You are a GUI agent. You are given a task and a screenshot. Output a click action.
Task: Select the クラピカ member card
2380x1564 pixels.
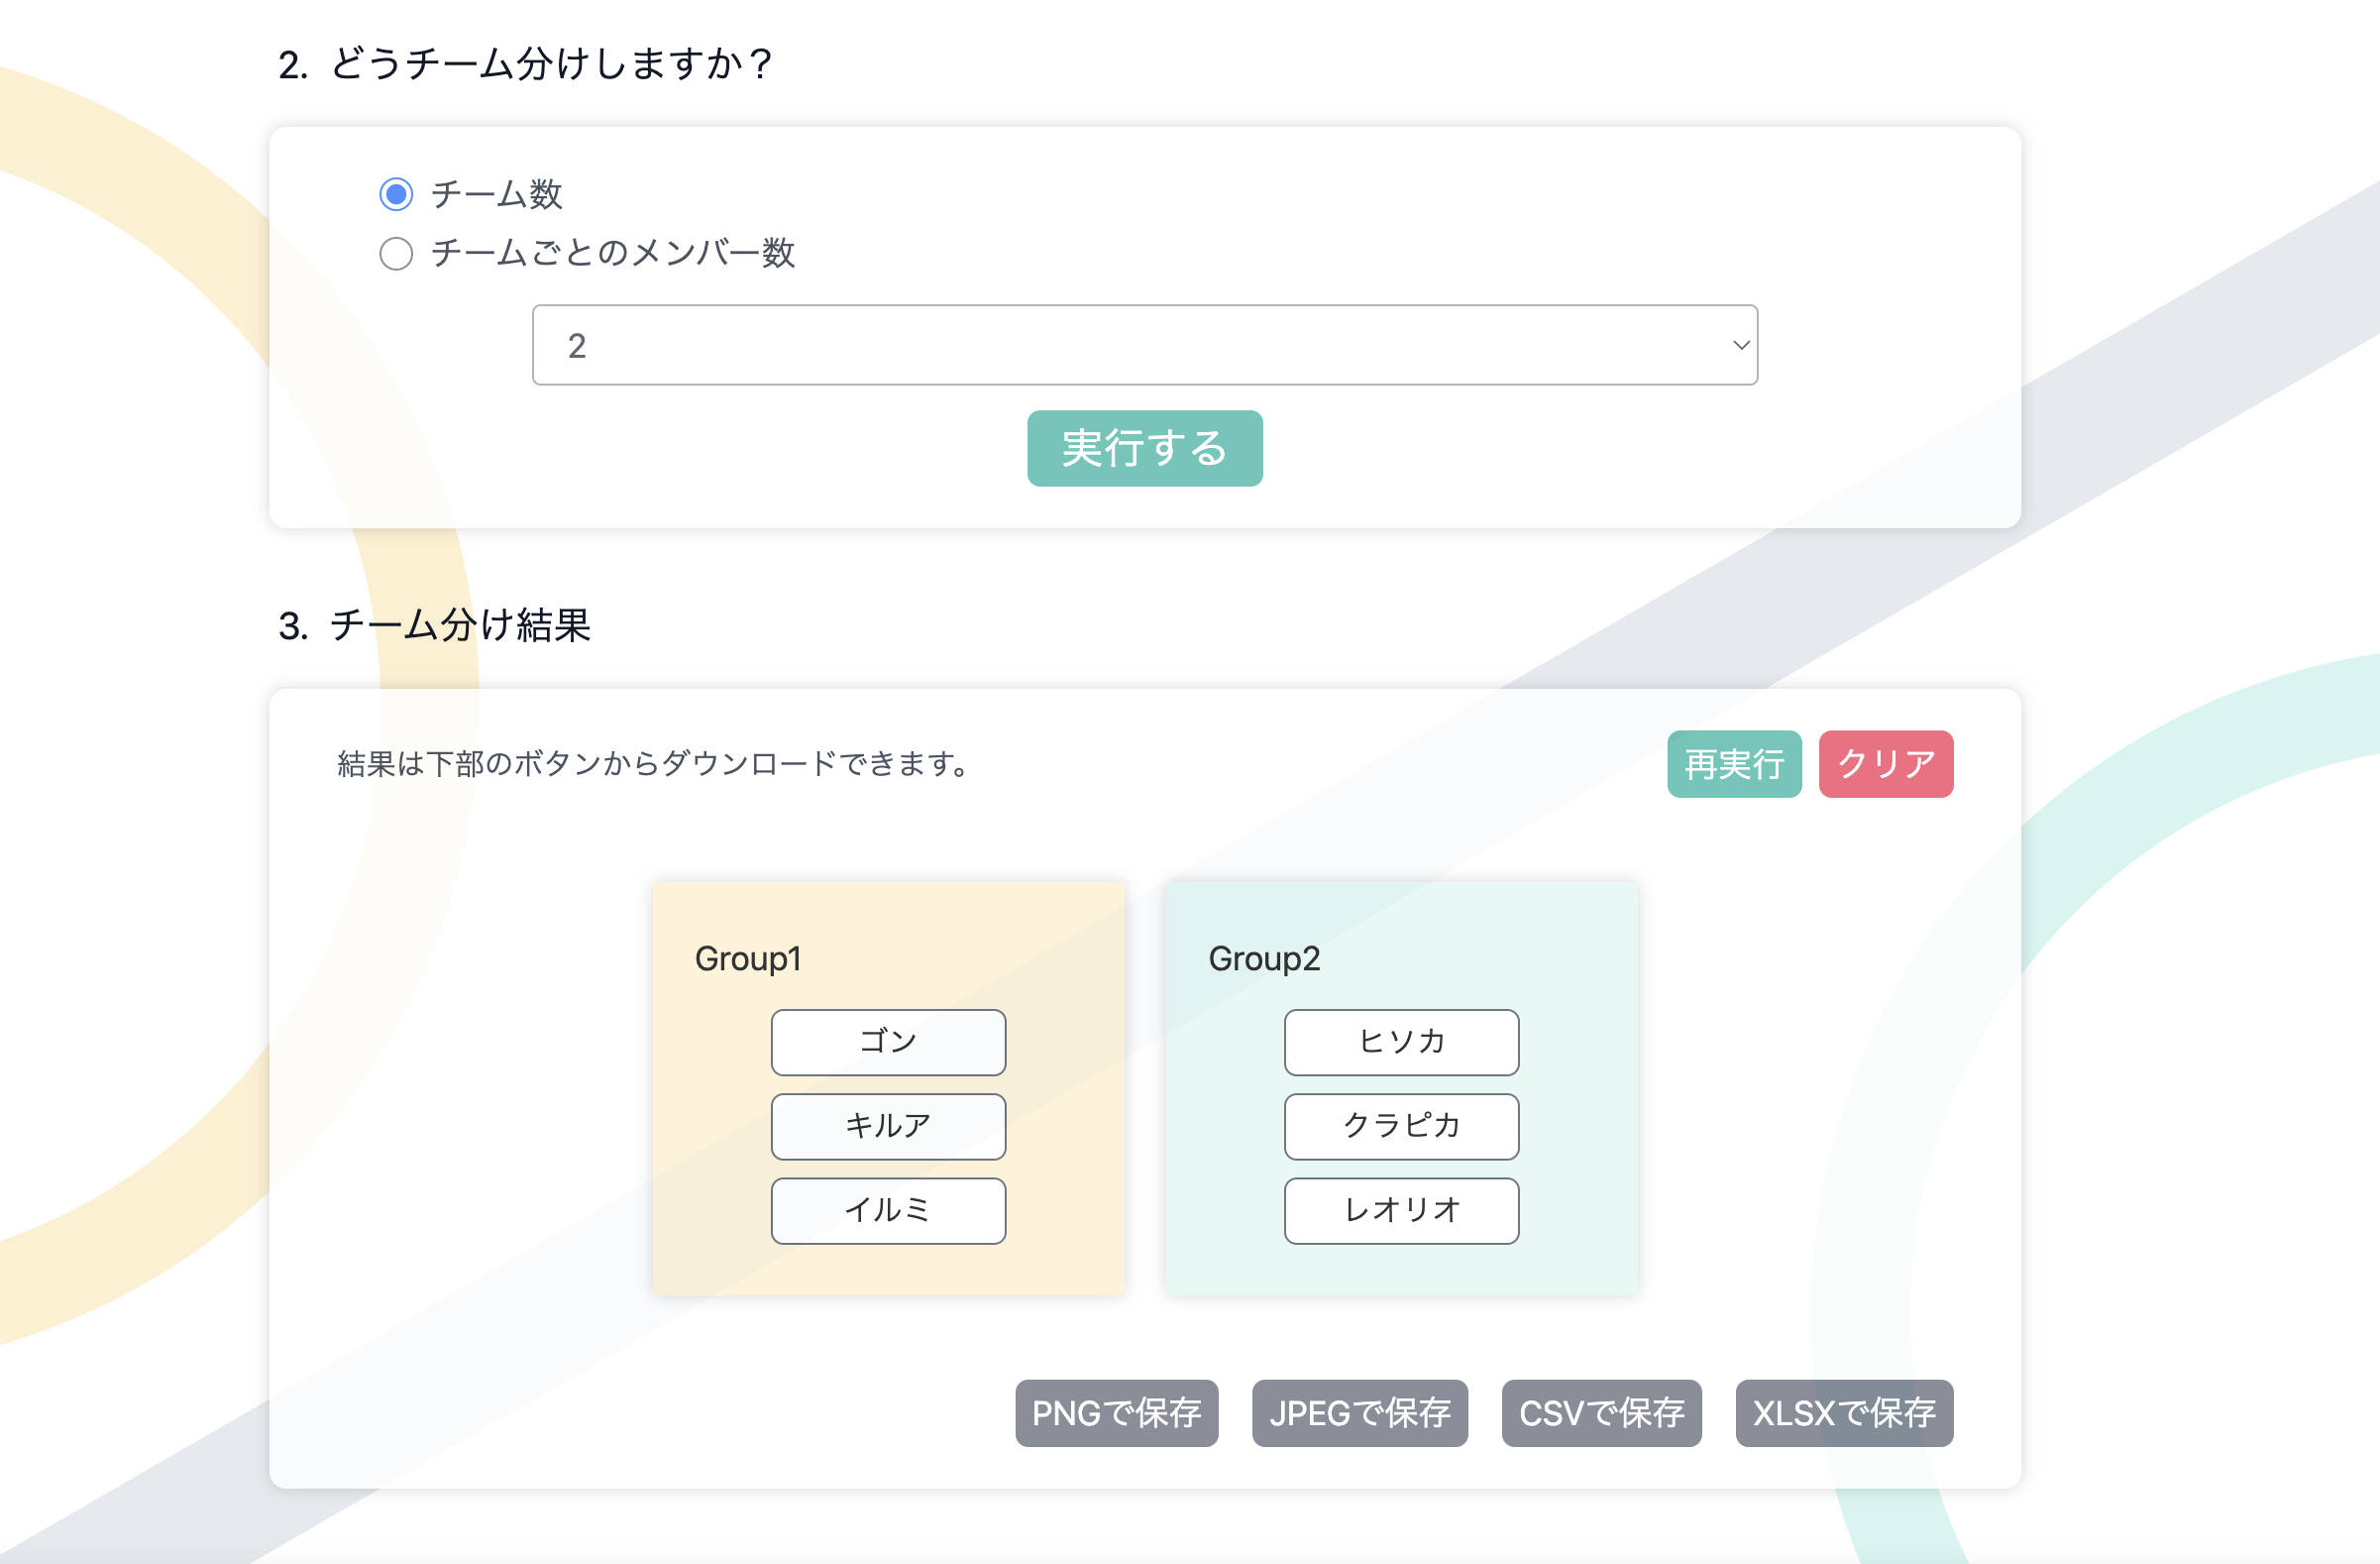pos(1401,1126)
